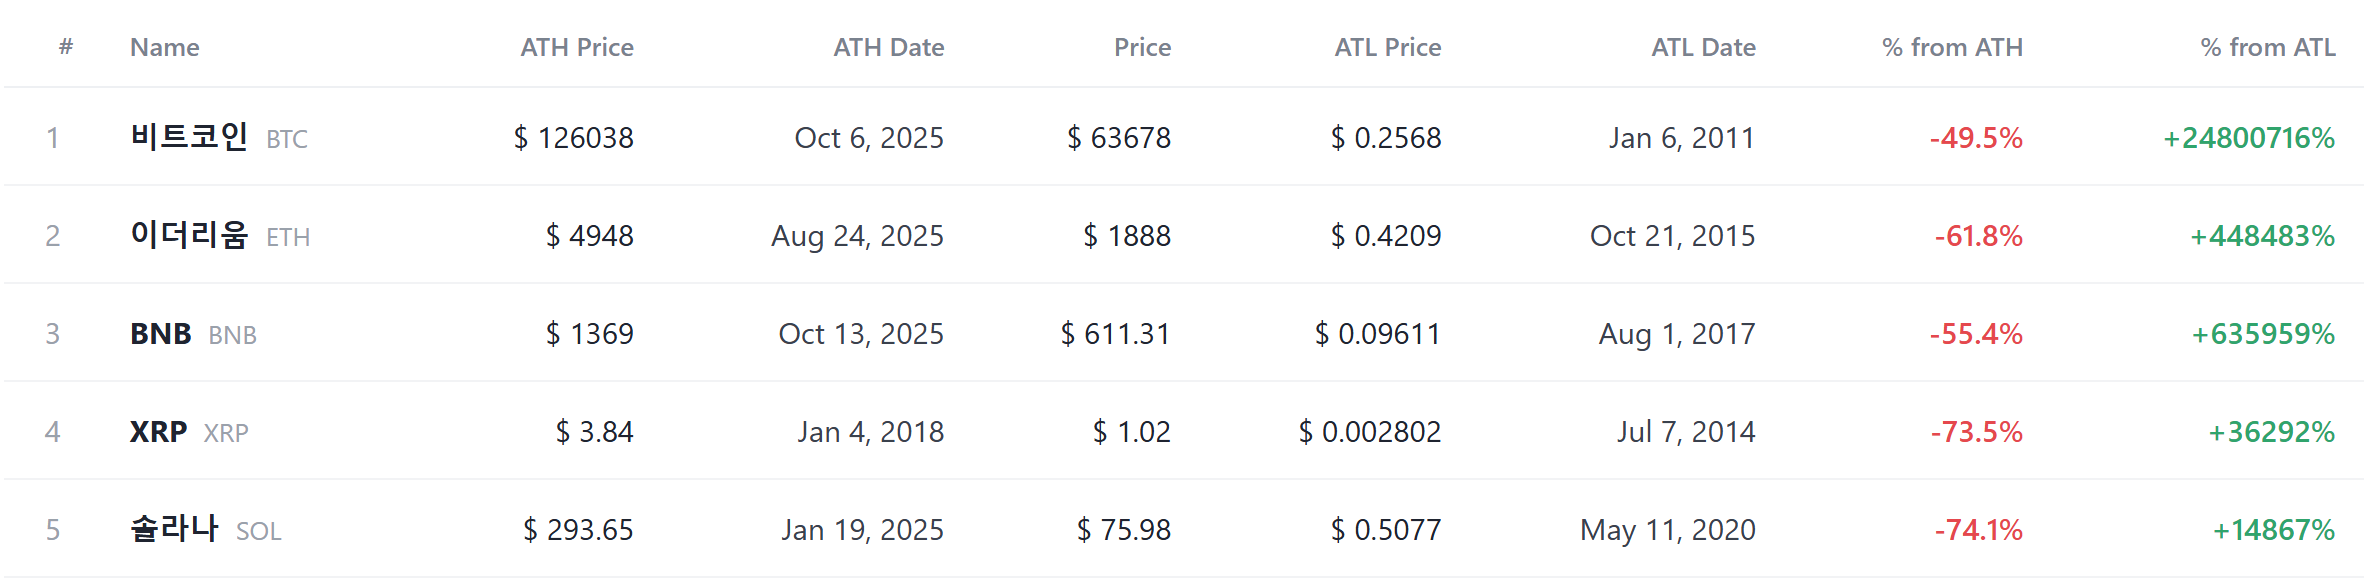Click Ethereum's -61.8% from ATH value
Screen dimensions: 2368x582
1978,235
